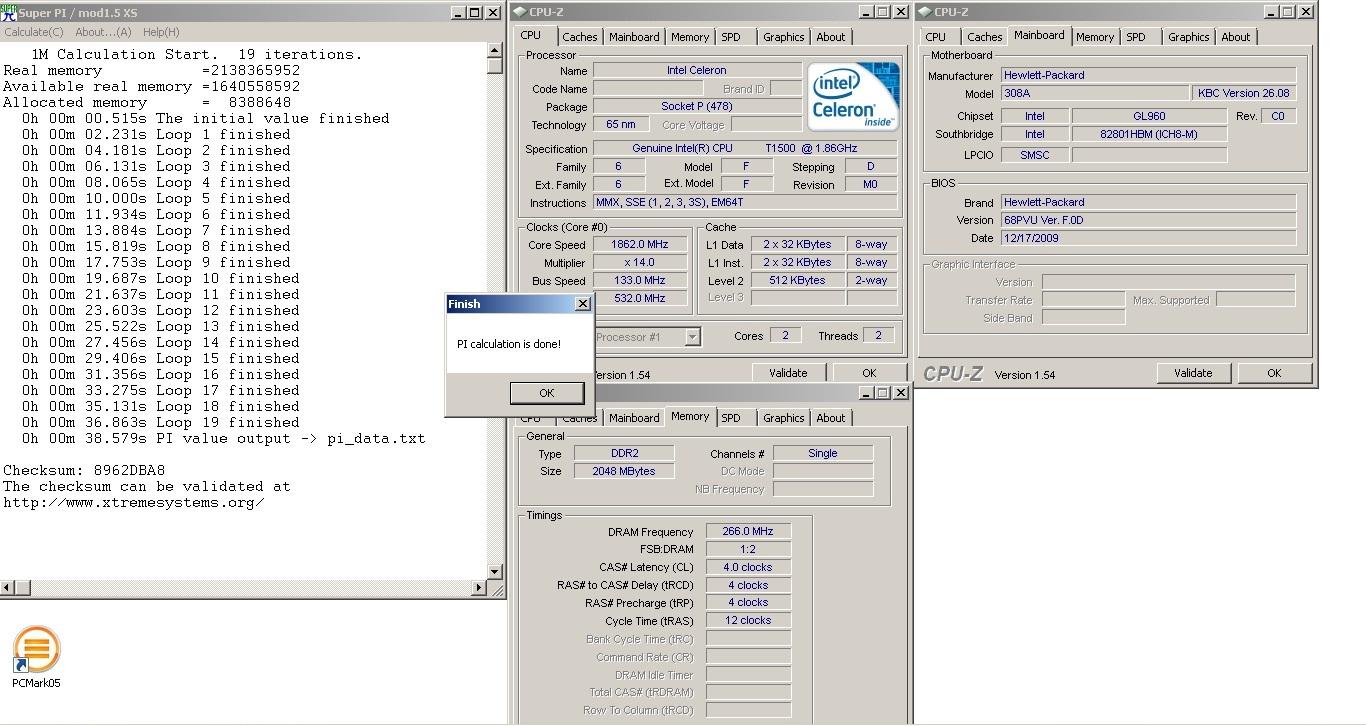
Task: Switch to Caches tab in first CPU-Z window
Action: (579, 37)
